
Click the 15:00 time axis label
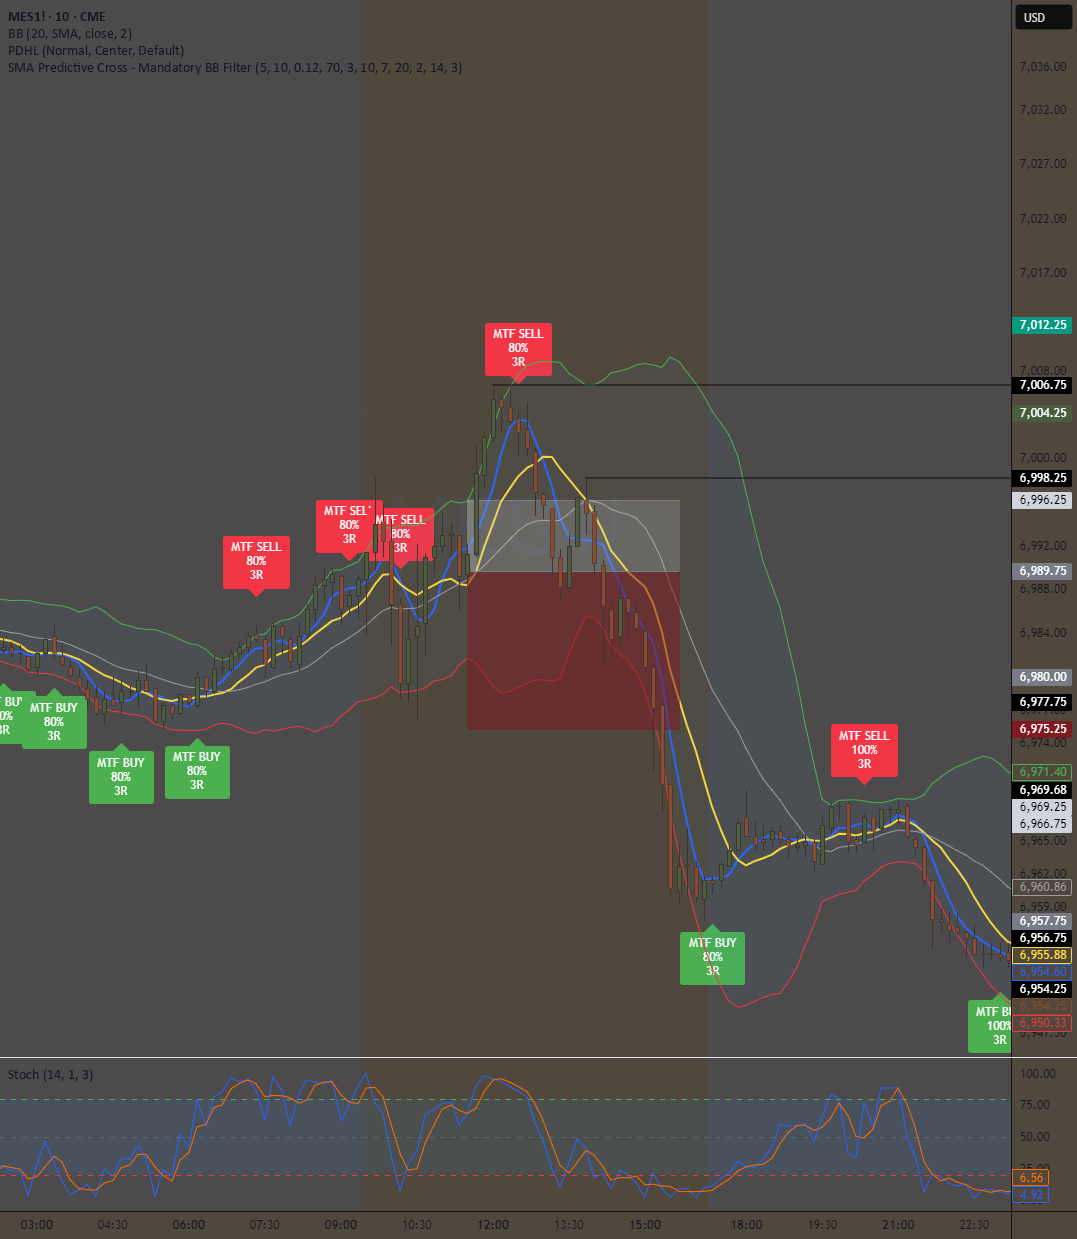coord(645,1225)
